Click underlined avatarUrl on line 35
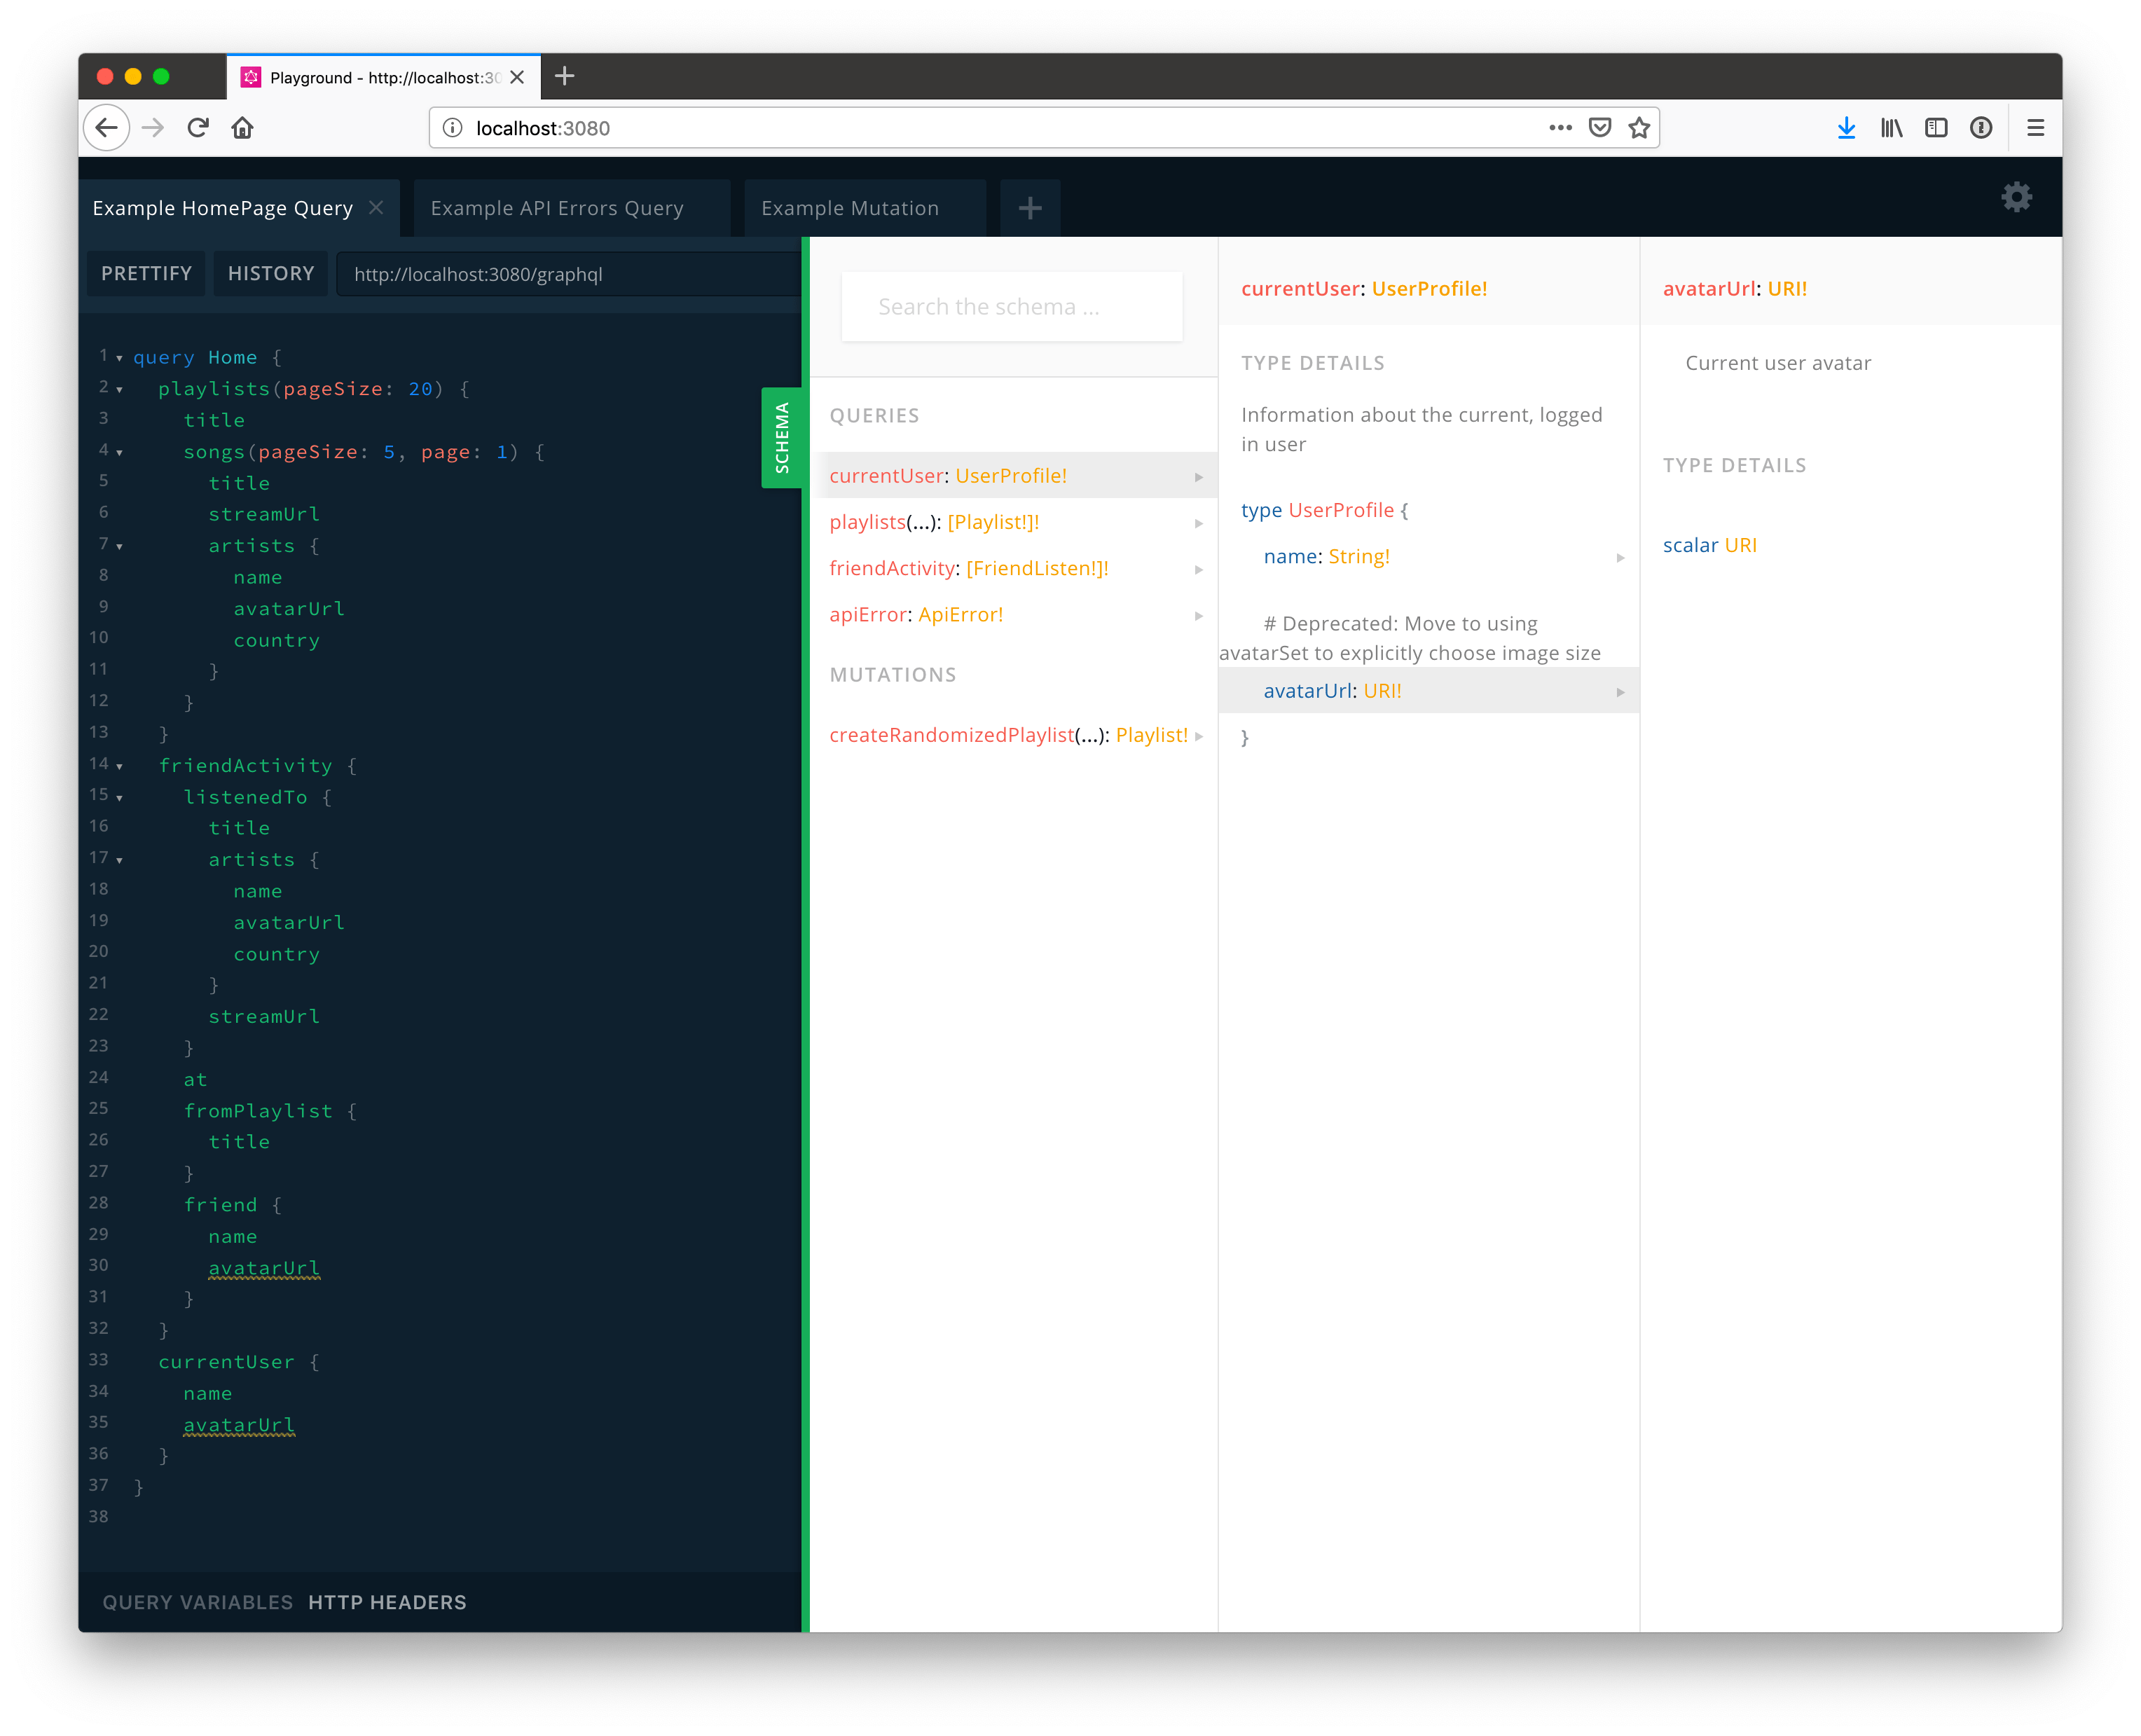The image size is (2141, 1736). click(x=239, y=1425)
